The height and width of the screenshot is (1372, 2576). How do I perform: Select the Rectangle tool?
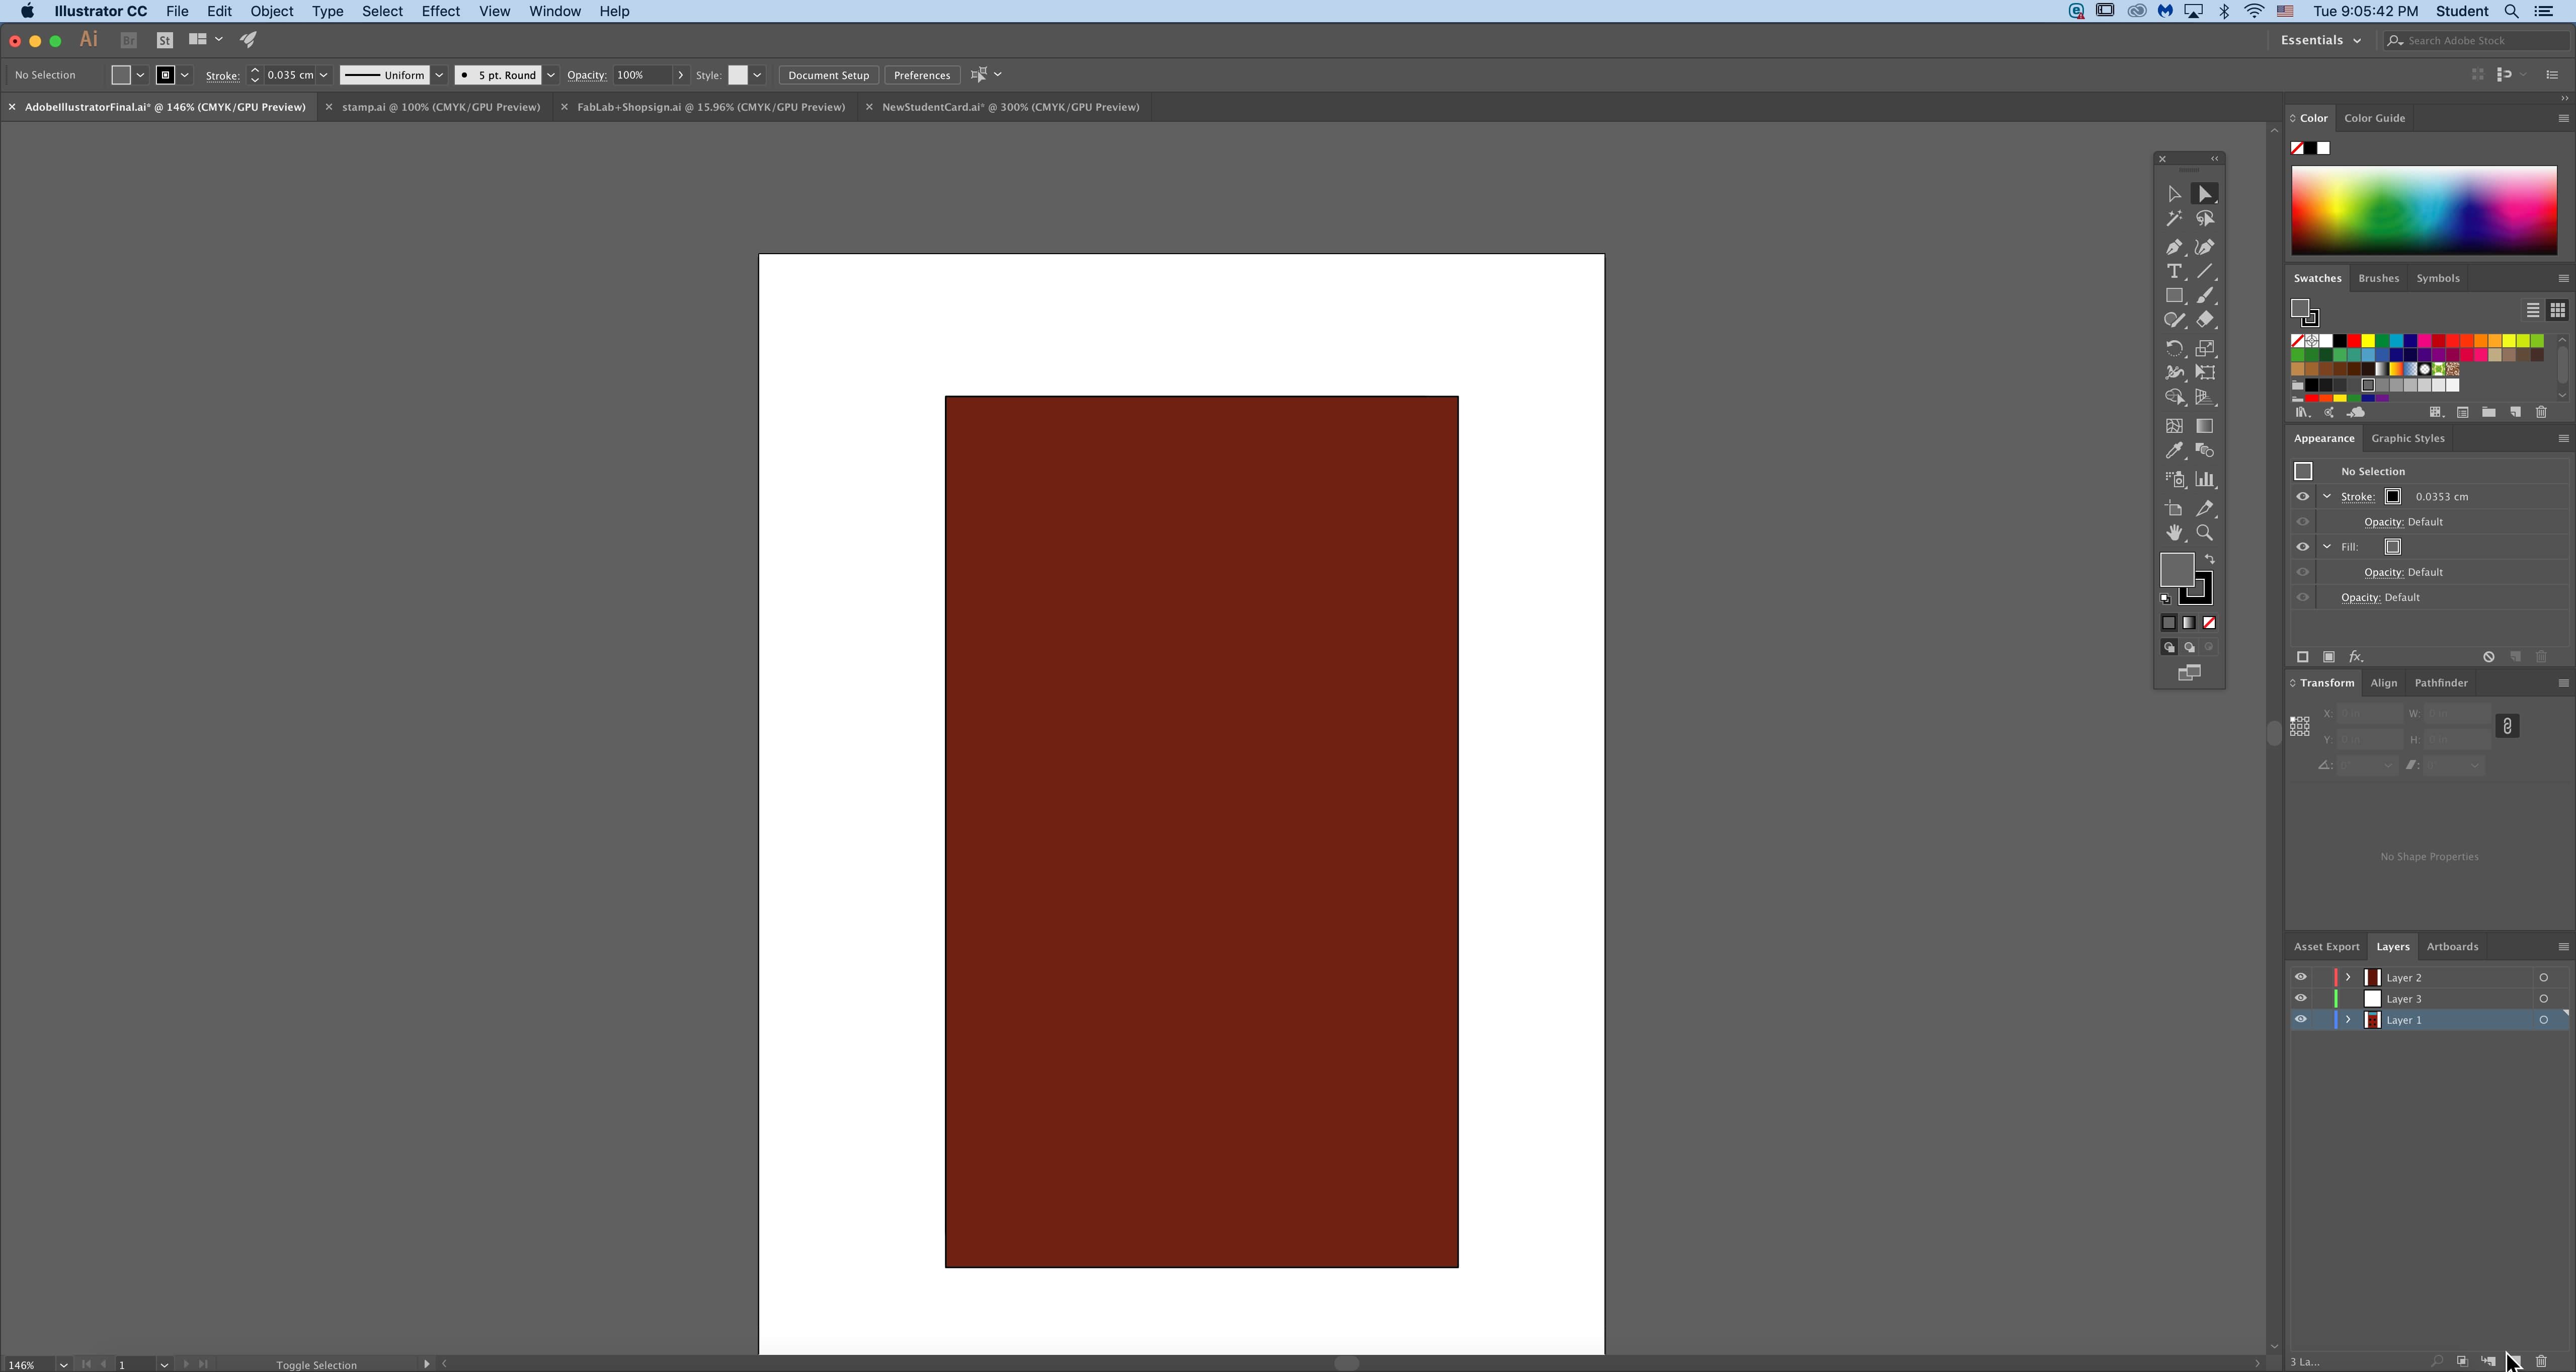pos(2174,296)
